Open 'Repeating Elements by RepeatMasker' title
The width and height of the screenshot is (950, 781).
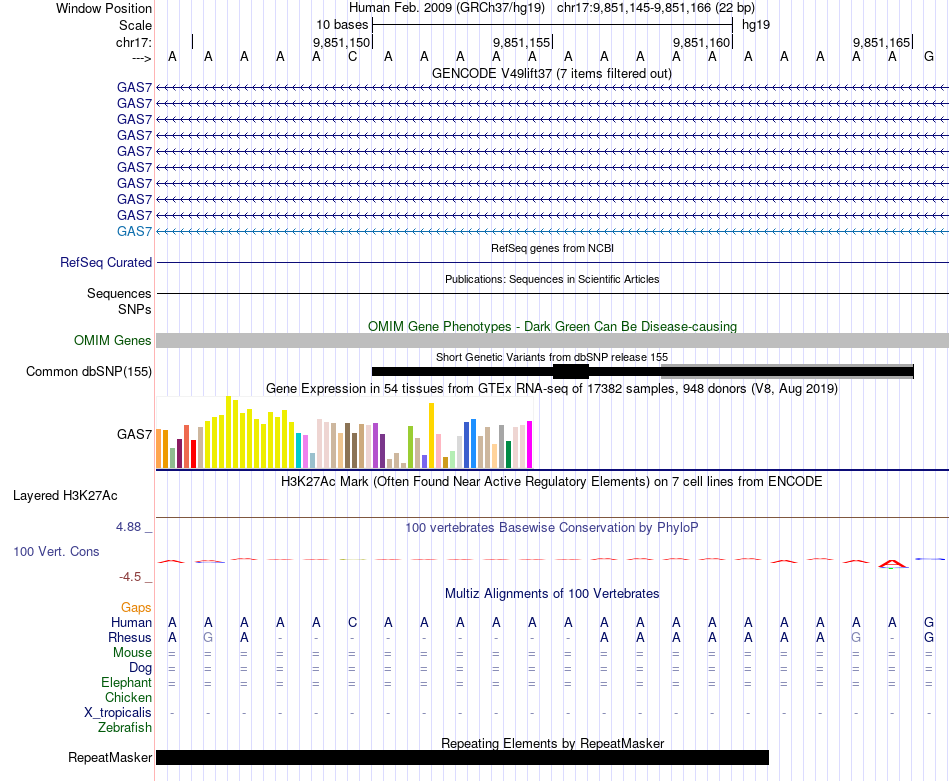coord(552,743)
